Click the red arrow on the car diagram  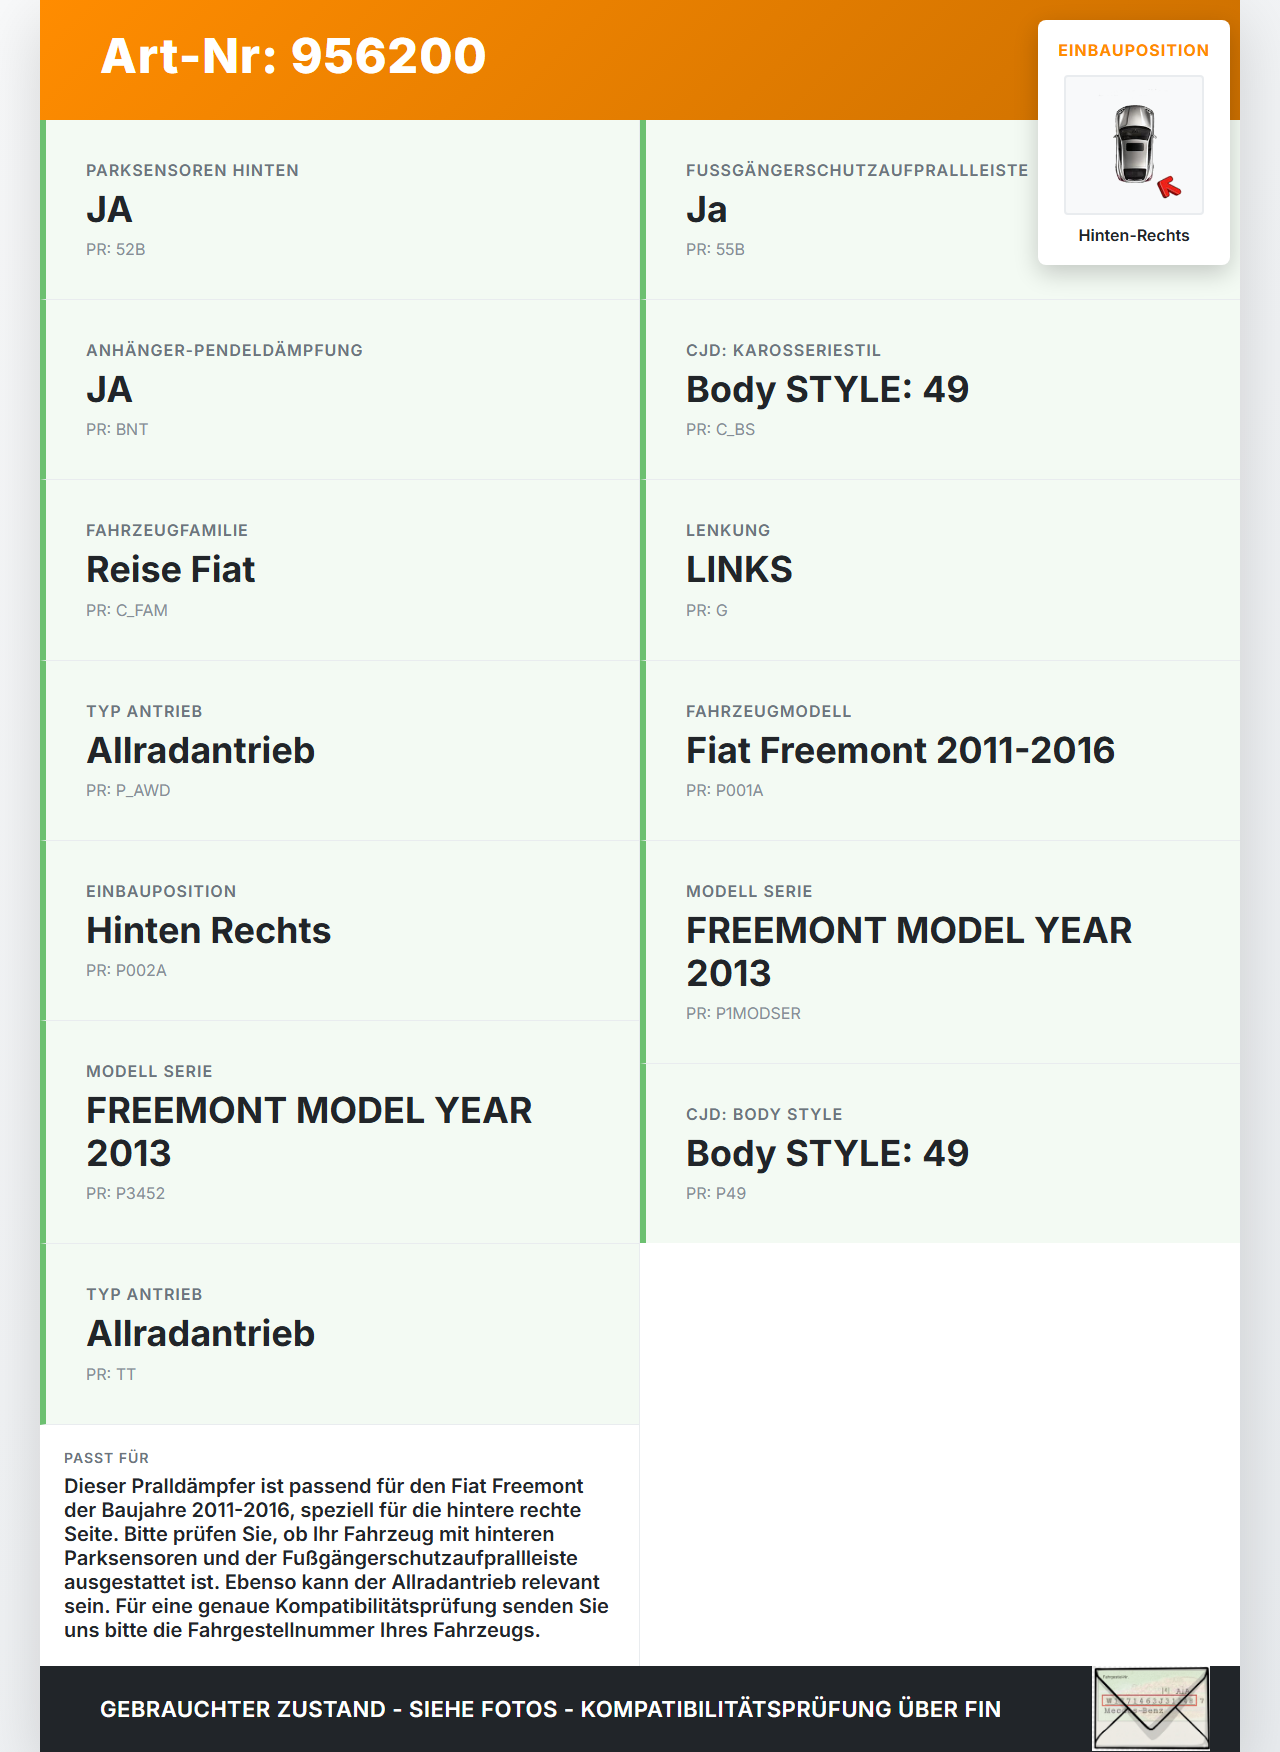1168,187
